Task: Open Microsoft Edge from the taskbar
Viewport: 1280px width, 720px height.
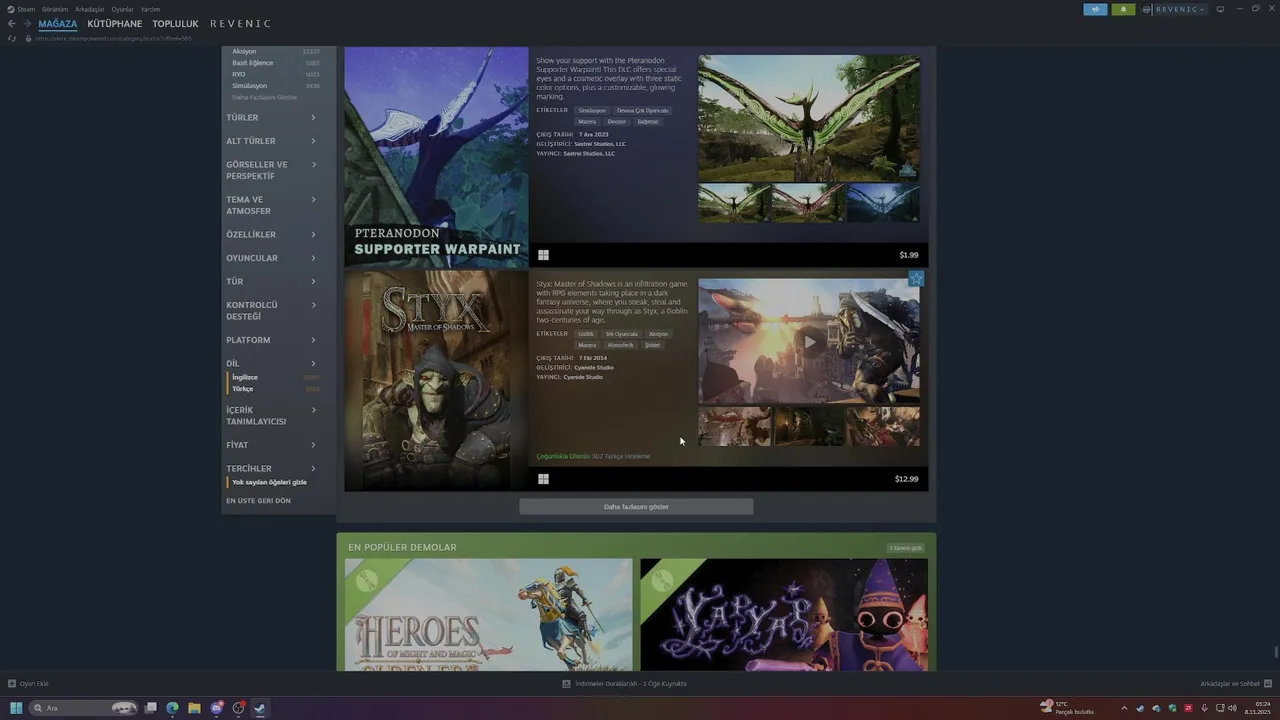Action: pyautogui.click(x=172, y=708)
